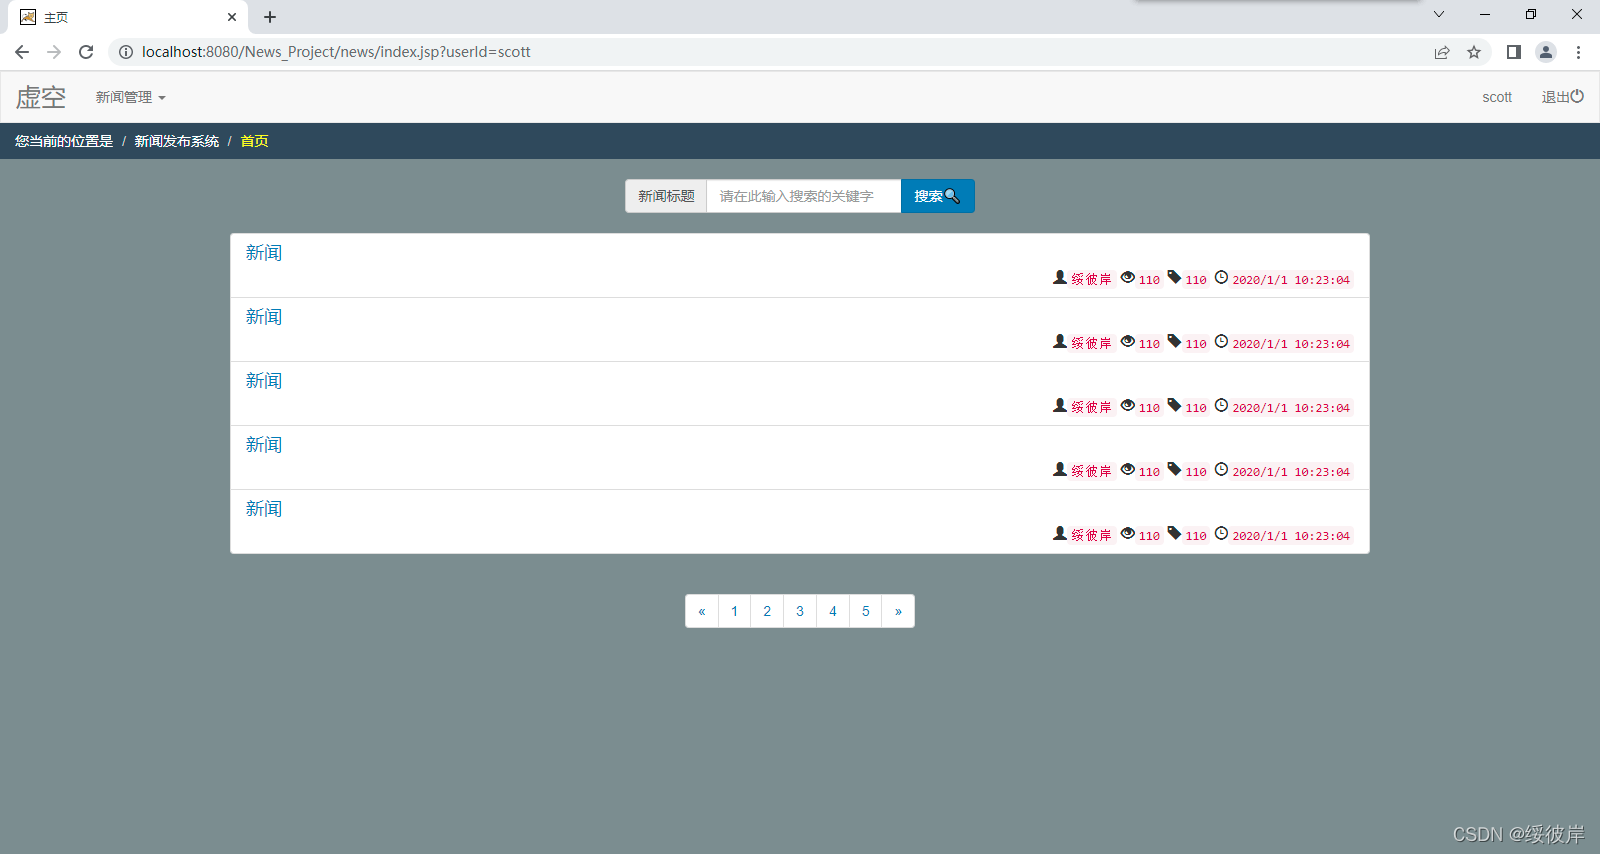Bookmark this page with star icon

(x=1474, y=52)
